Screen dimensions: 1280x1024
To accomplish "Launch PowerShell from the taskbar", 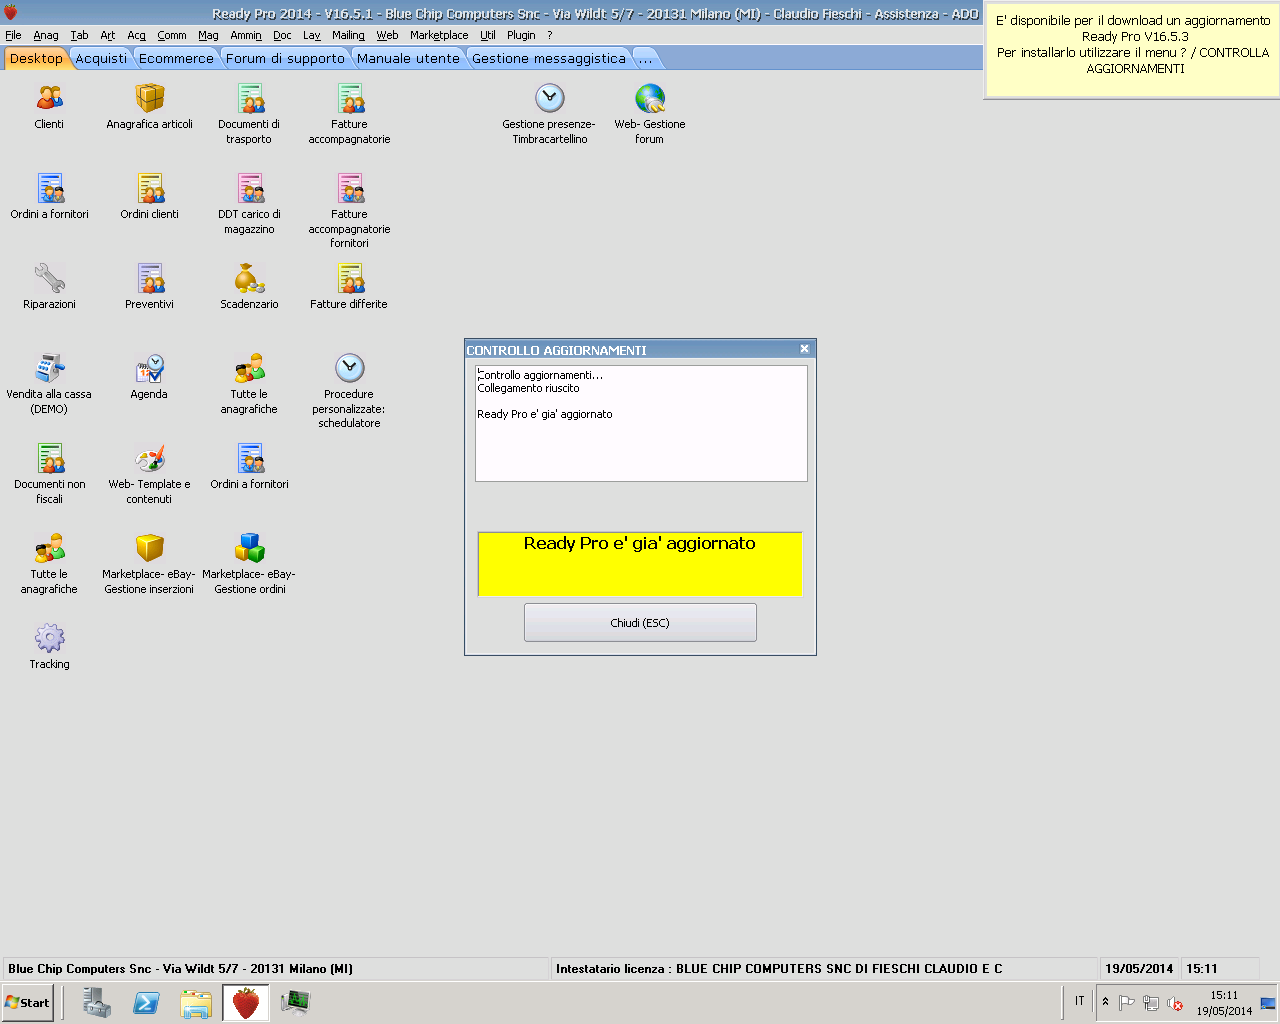I will tap(146, 1002).
